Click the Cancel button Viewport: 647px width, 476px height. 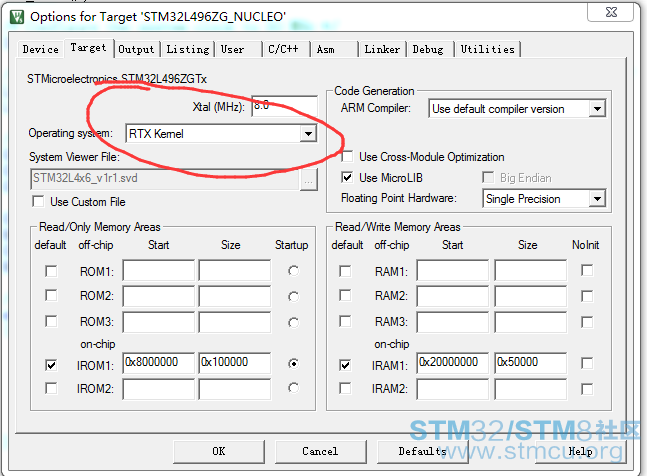320,451
